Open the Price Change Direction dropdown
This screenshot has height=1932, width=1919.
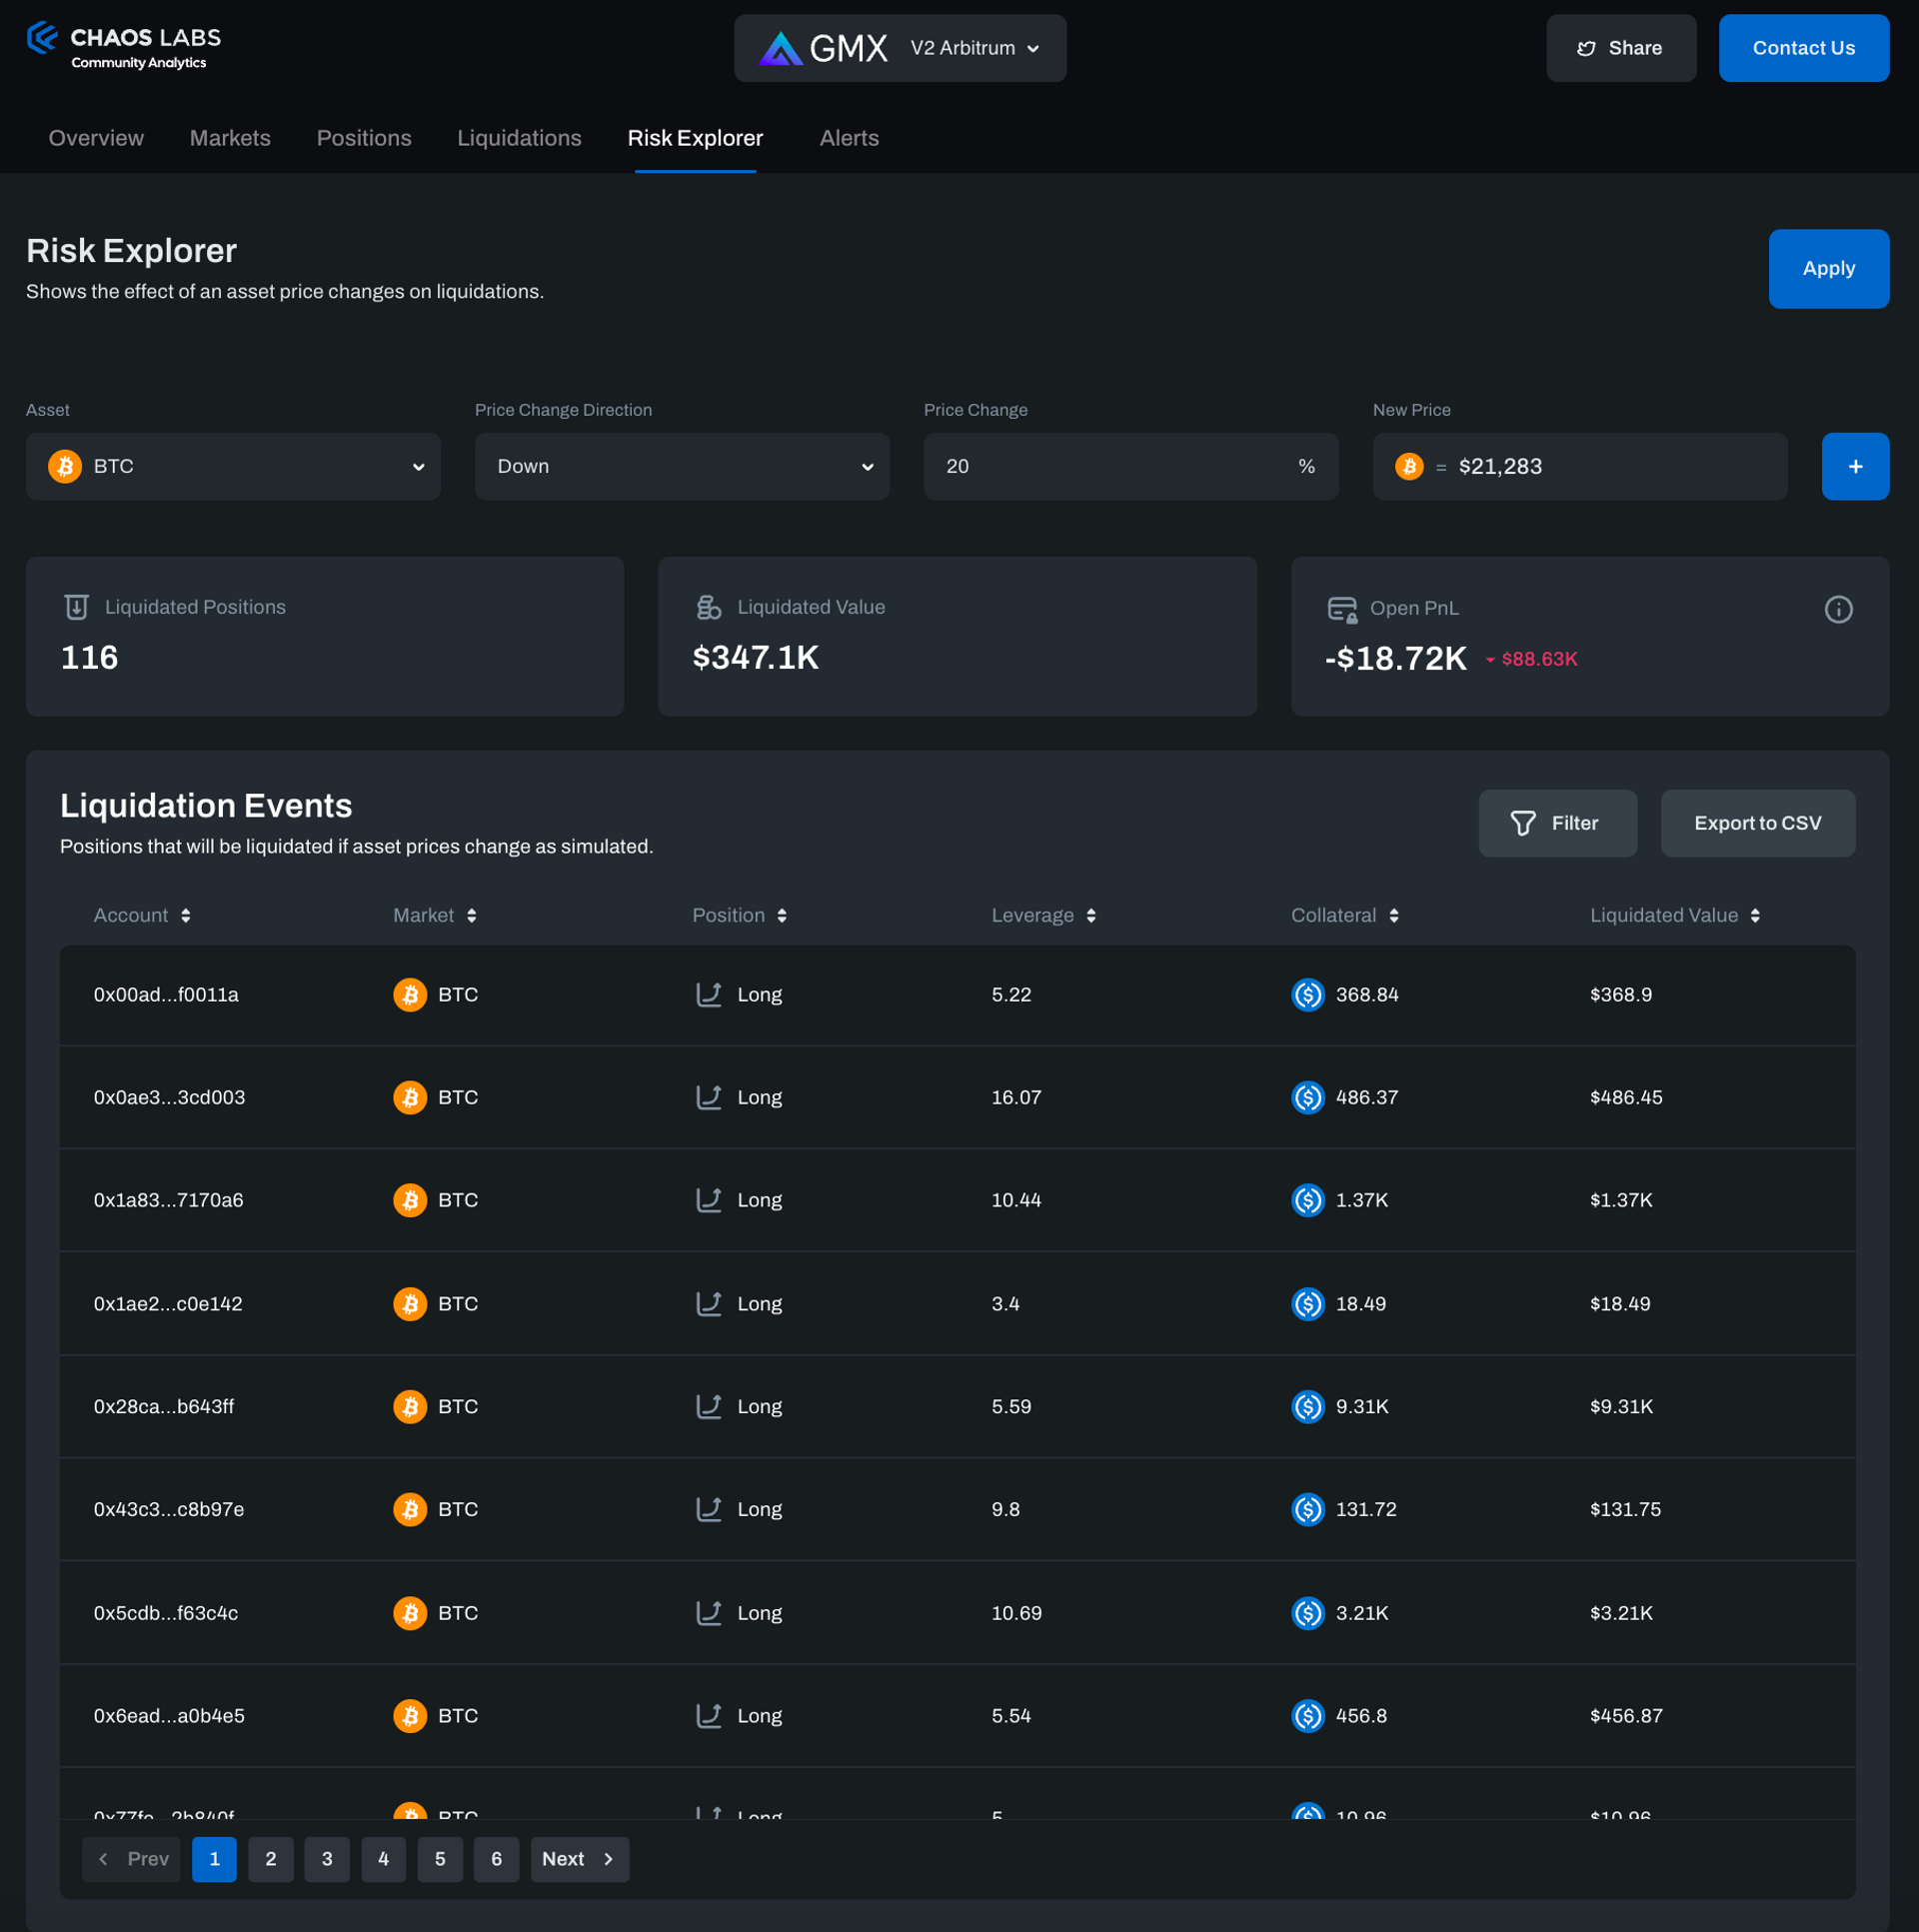pyautogui.click(x=681, y=466)
